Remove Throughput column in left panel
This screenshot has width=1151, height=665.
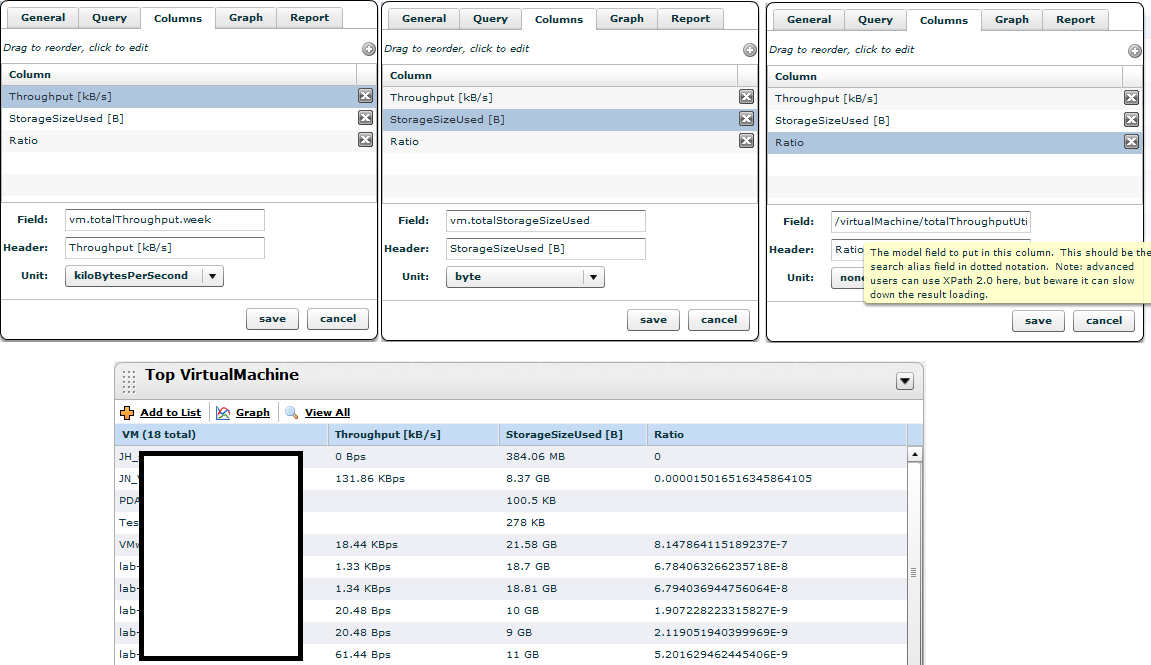tap(365, 96)
